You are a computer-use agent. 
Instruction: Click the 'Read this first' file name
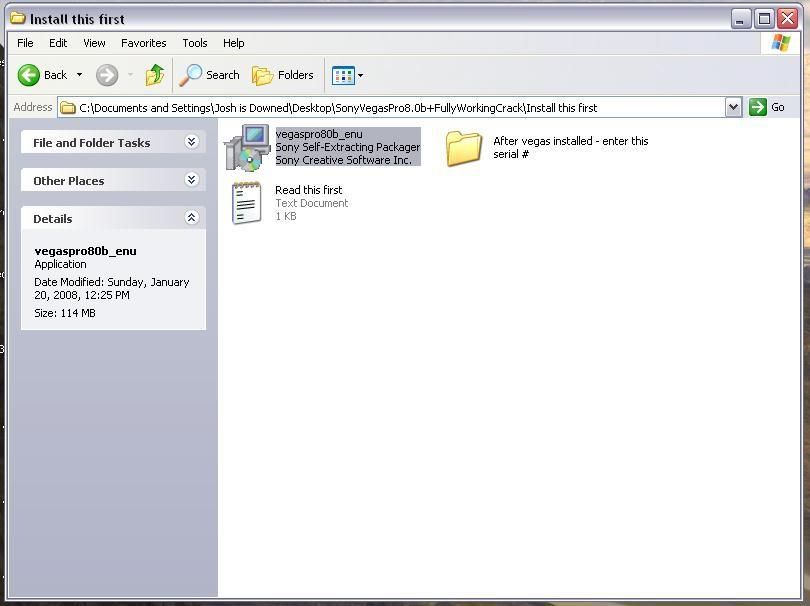pos(308,190)
